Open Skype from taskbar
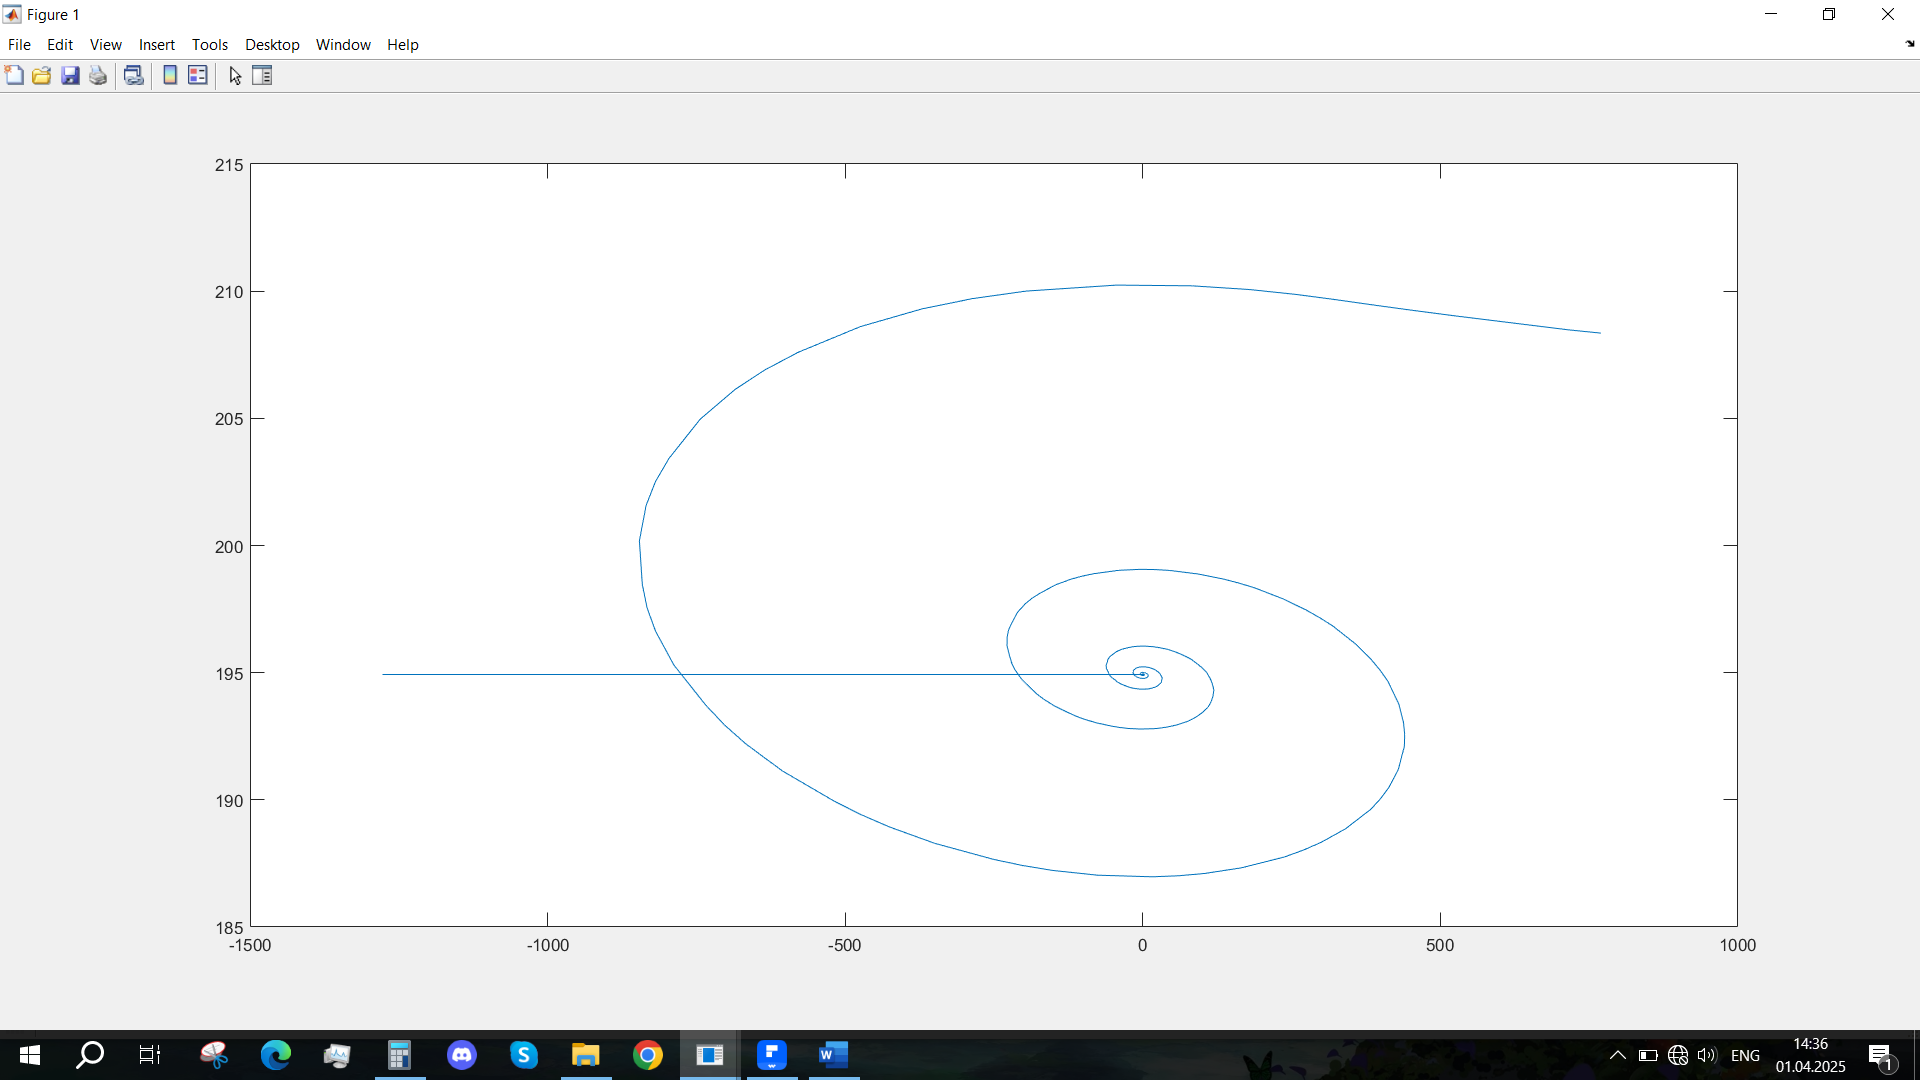This screenshot has height=1080, width=1920. [524, 1055]
